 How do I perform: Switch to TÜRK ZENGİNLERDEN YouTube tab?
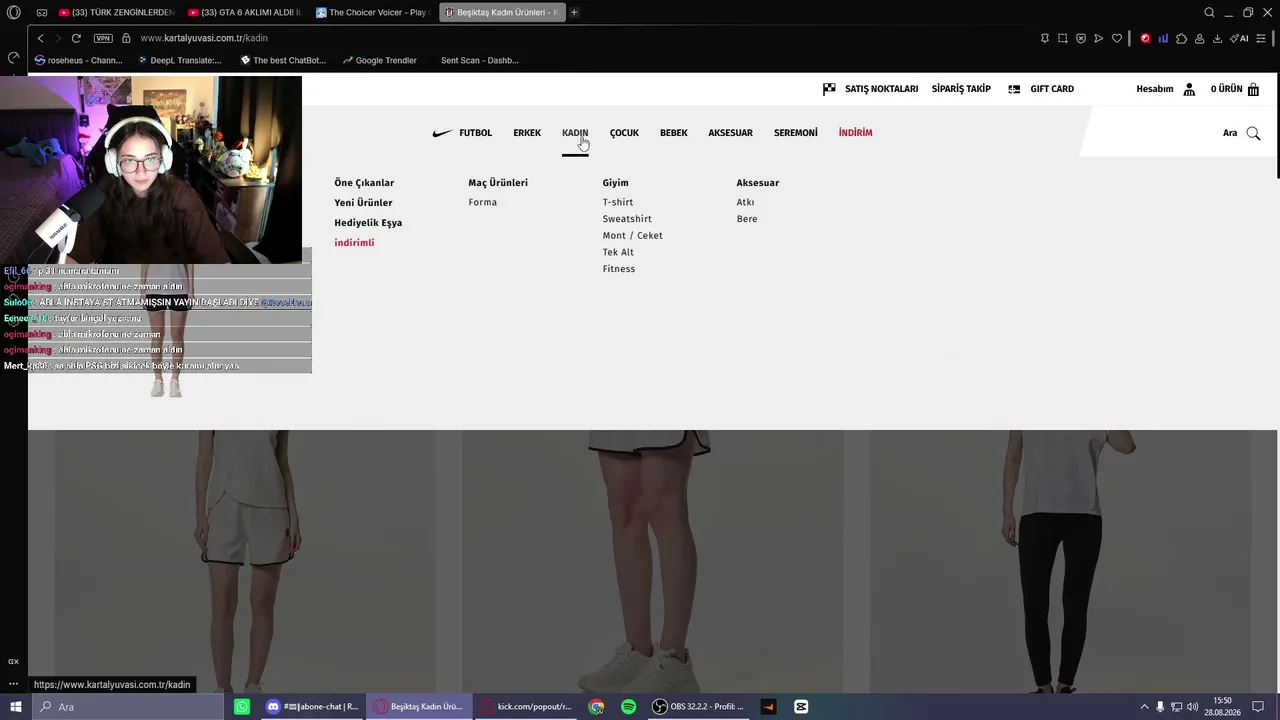pyautogui.click(x=116, y=12)
